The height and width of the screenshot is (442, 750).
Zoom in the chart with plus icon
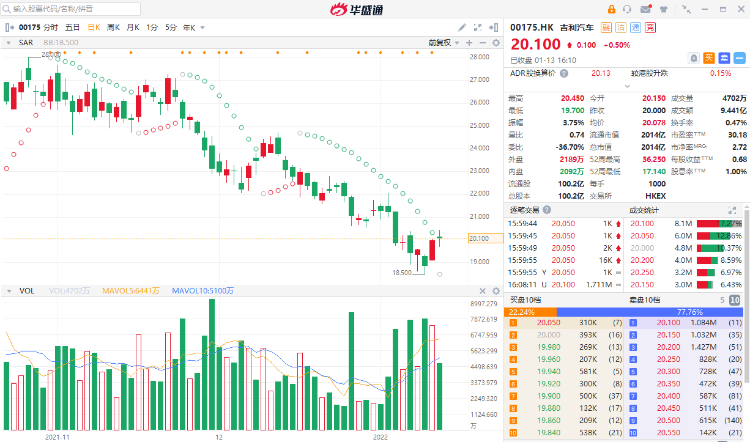469,43
